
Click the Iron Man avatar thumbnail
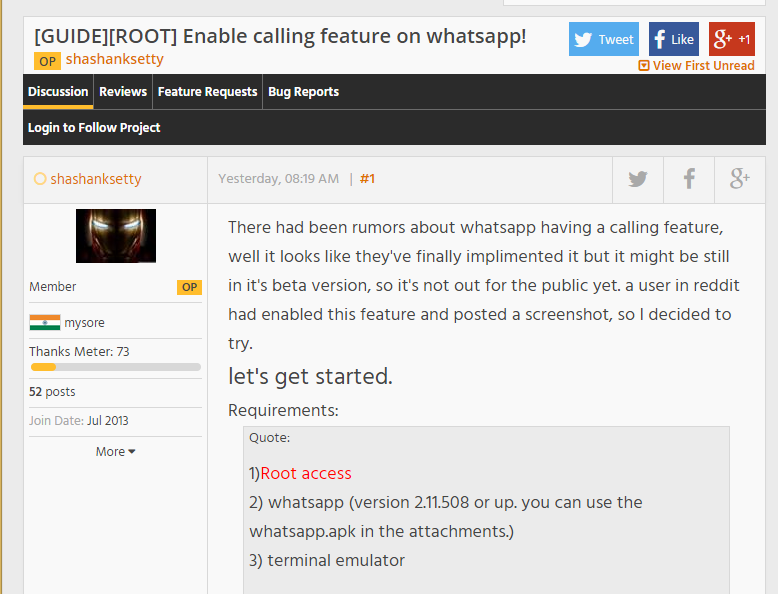tap(116, 236)
